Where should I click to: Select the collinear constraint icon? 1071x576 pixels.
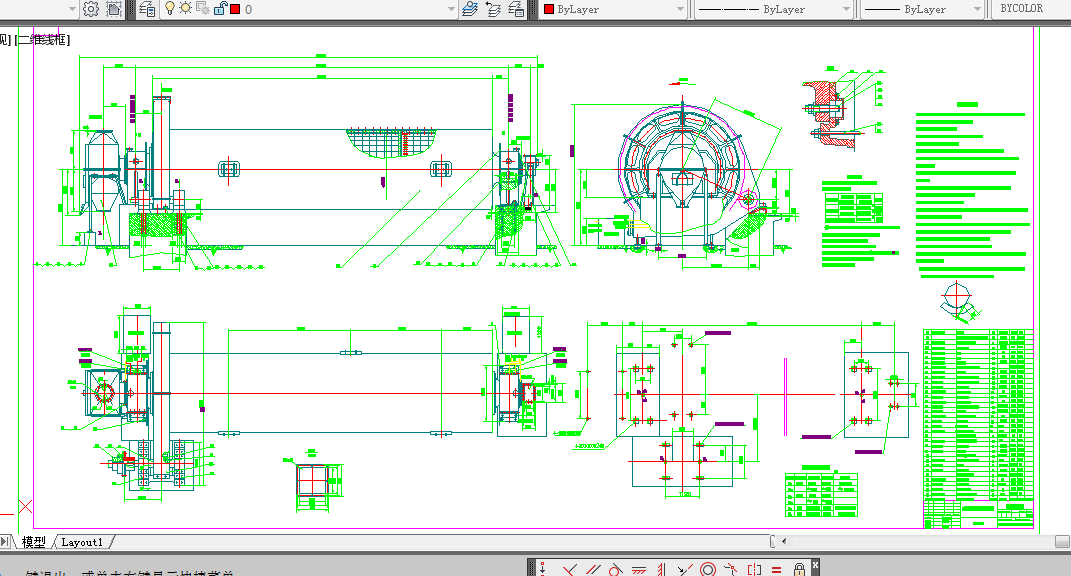click(684, 568)
